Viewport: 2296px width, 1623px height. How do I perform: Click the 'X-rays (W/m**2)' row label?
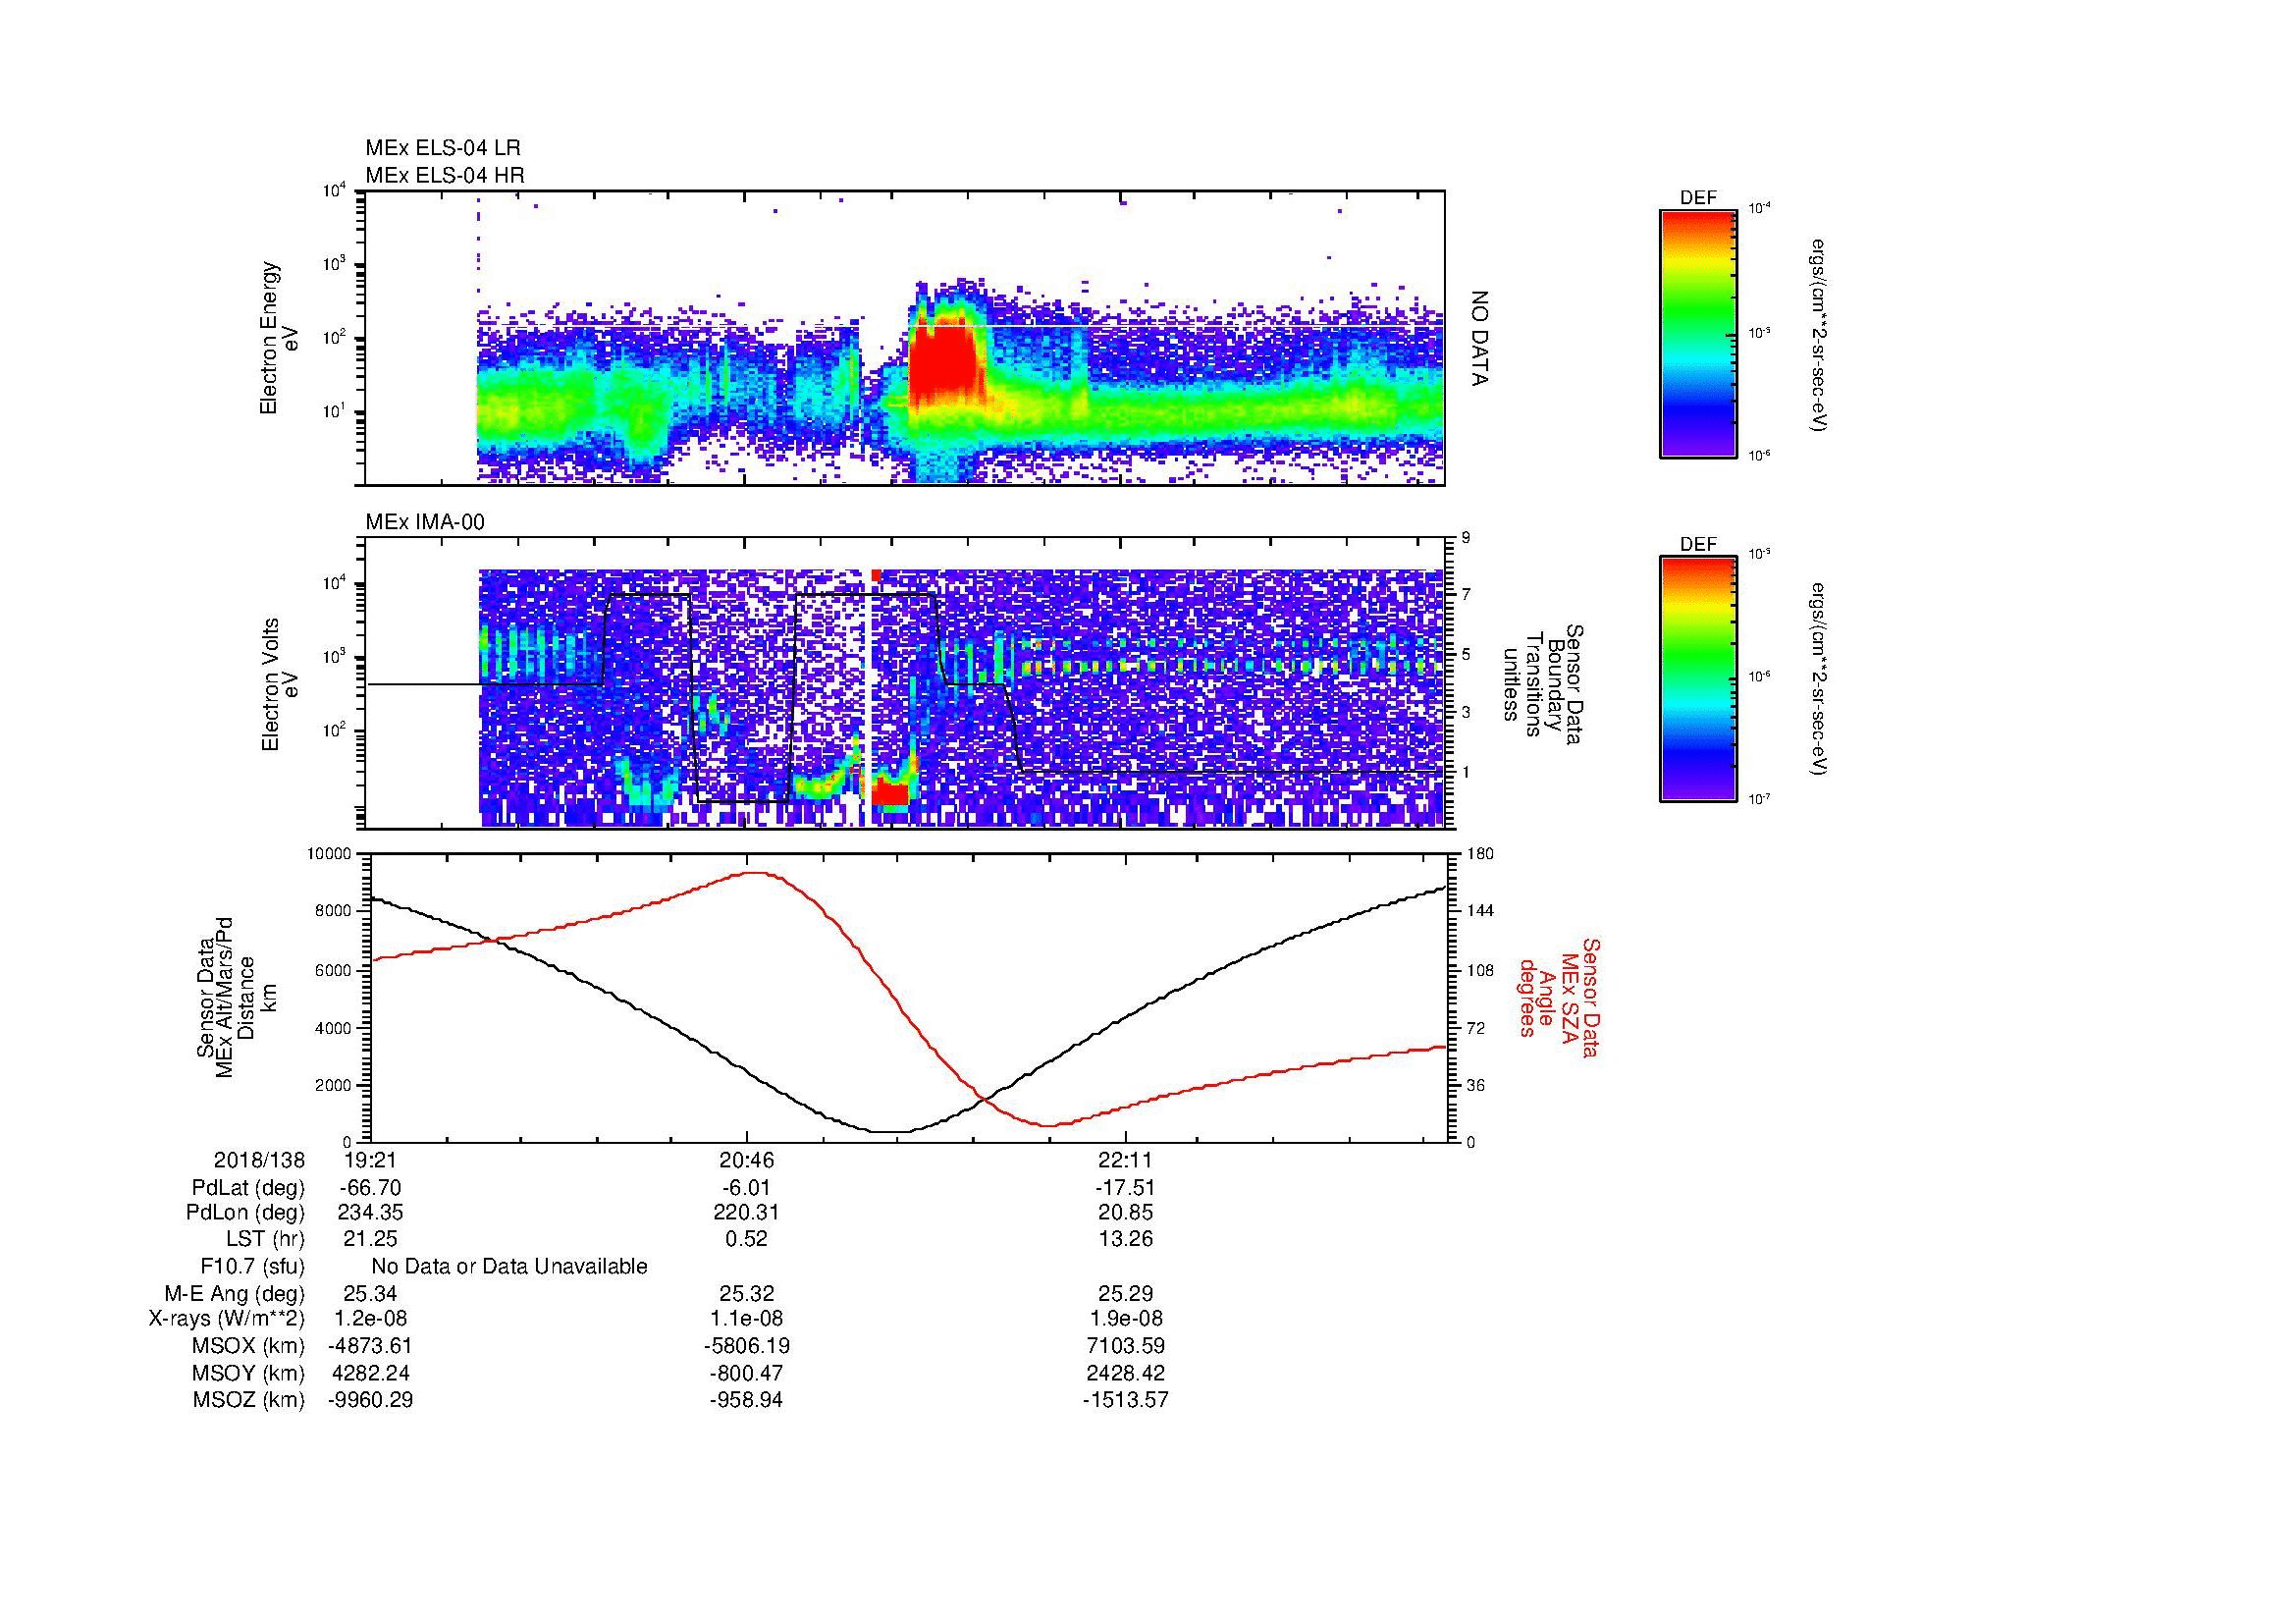click(227, 1319)
